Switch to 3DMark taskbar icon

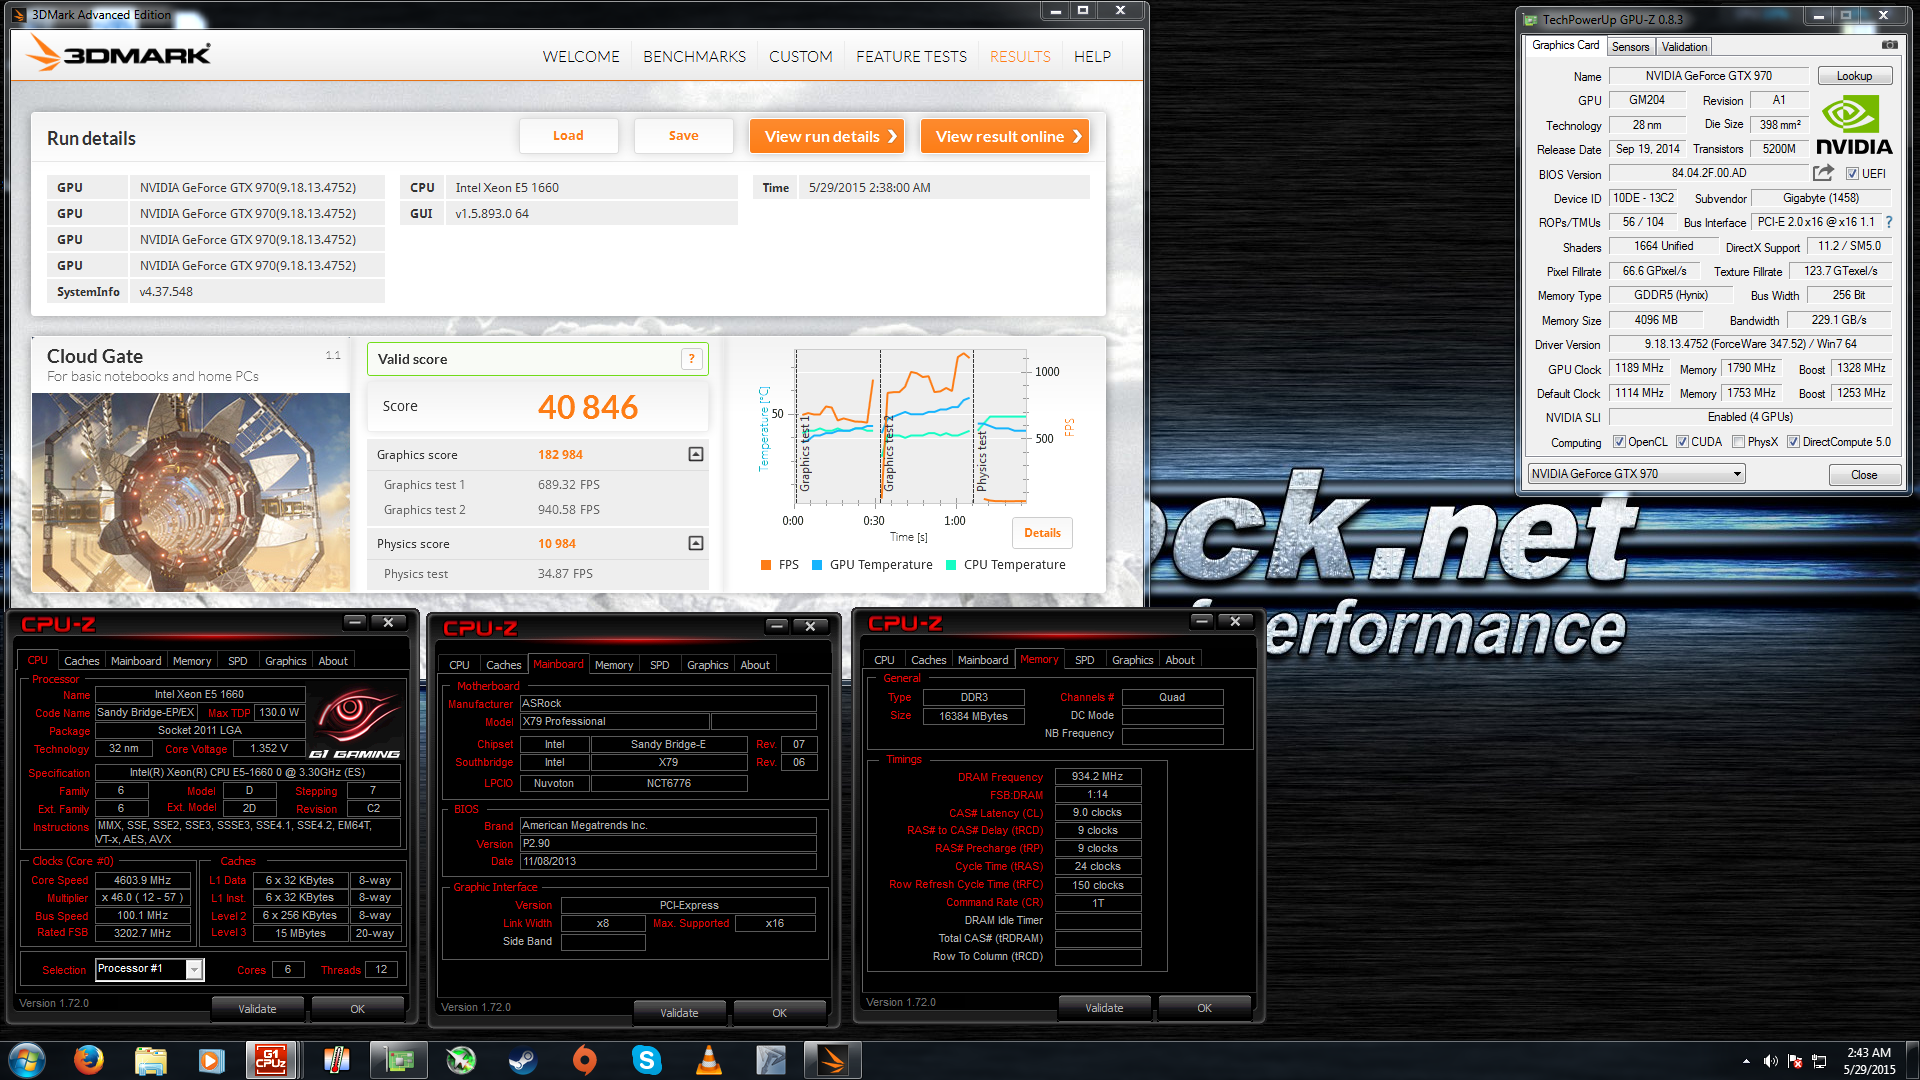point(832,1059)
